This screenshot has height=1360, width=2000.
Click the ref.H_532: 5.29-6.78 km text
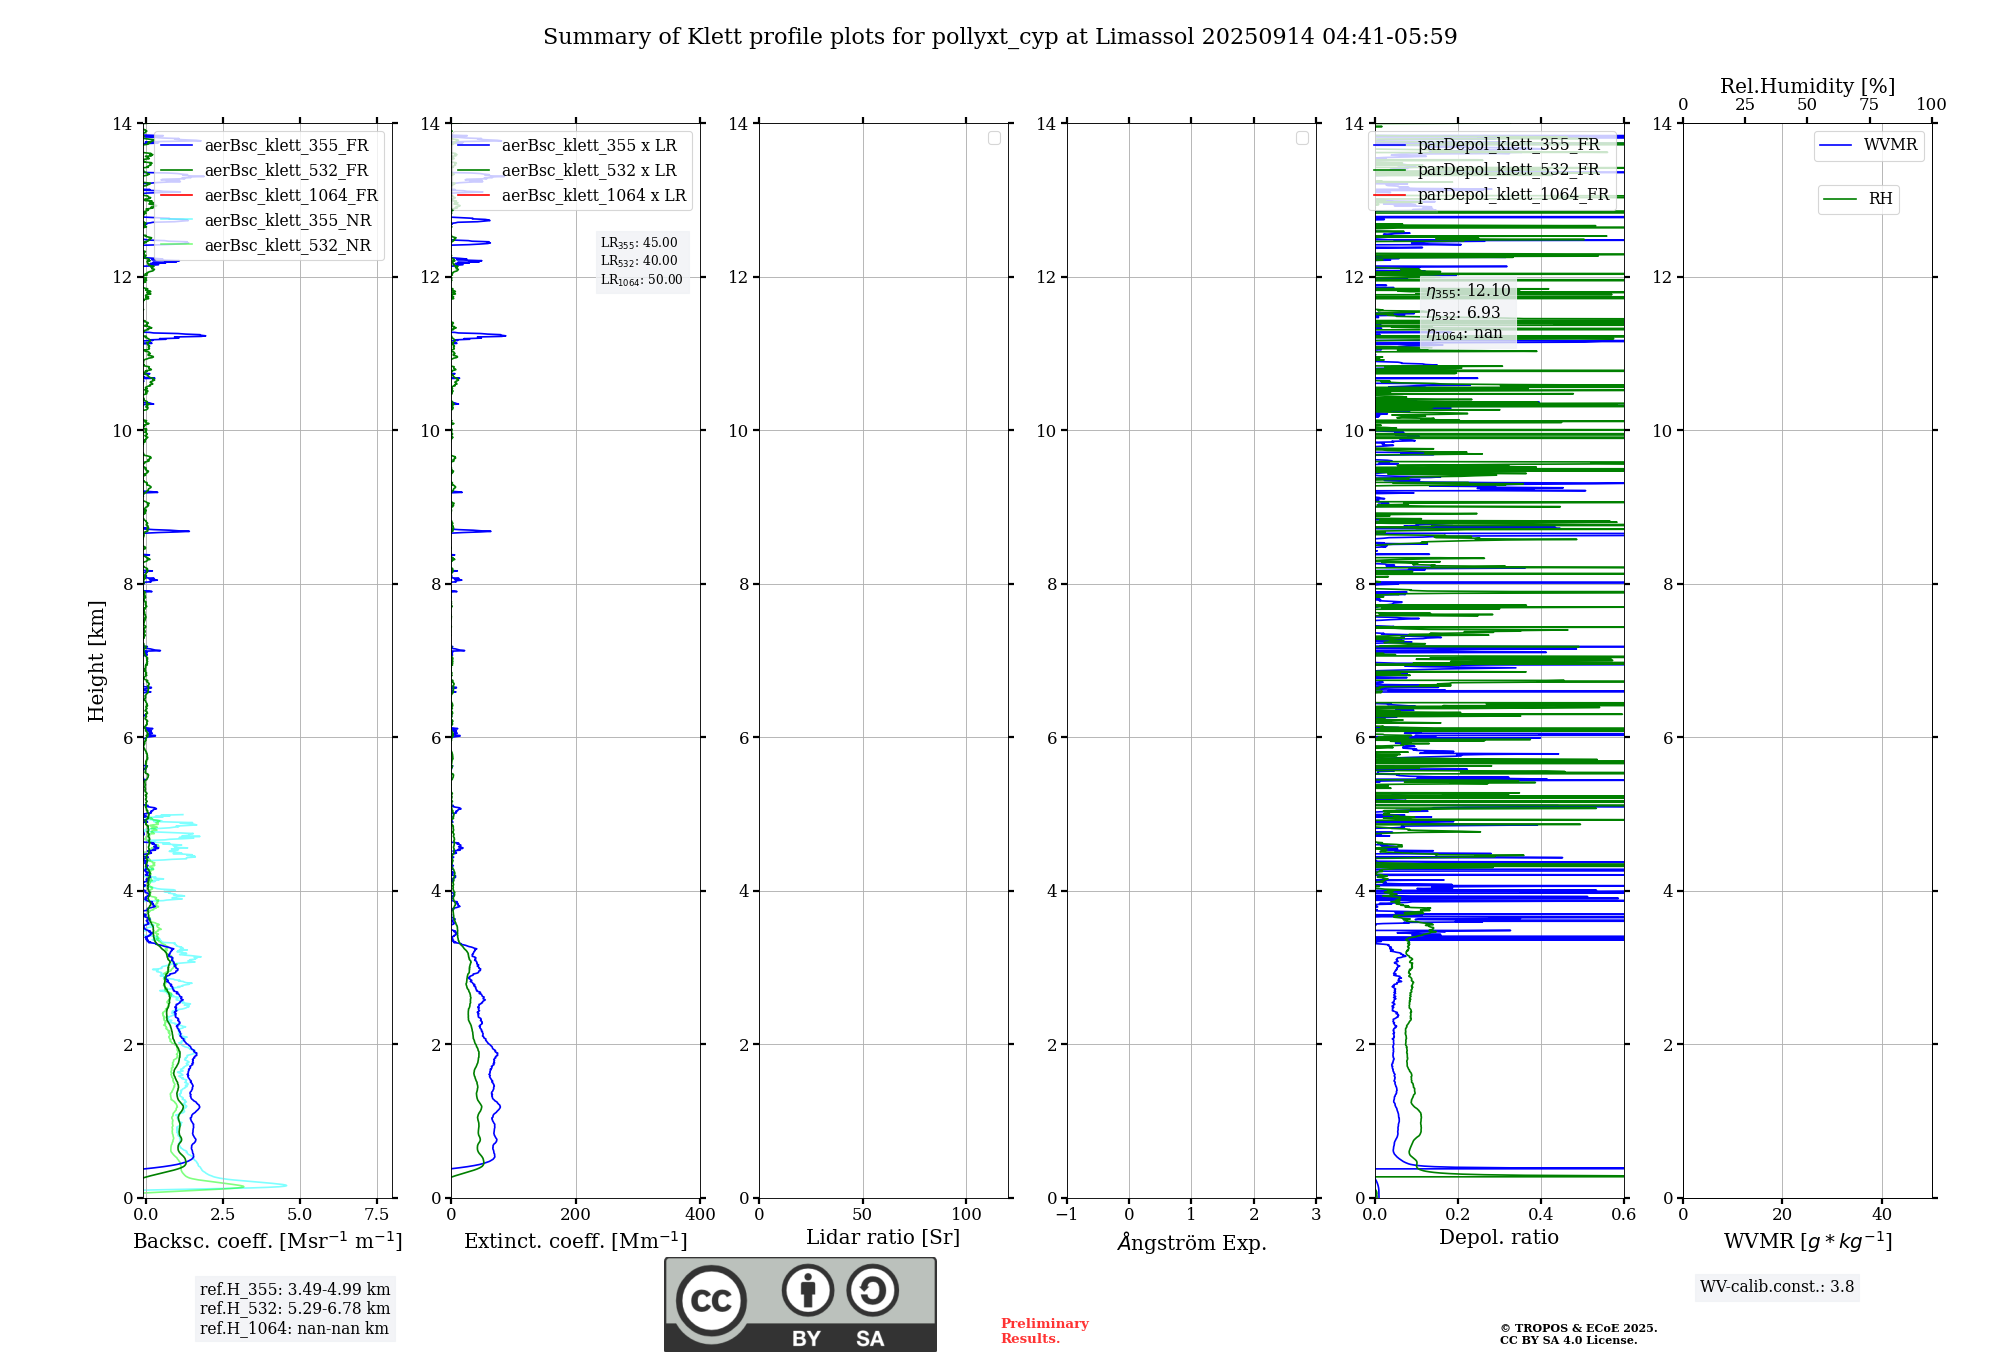point(295,1309)
